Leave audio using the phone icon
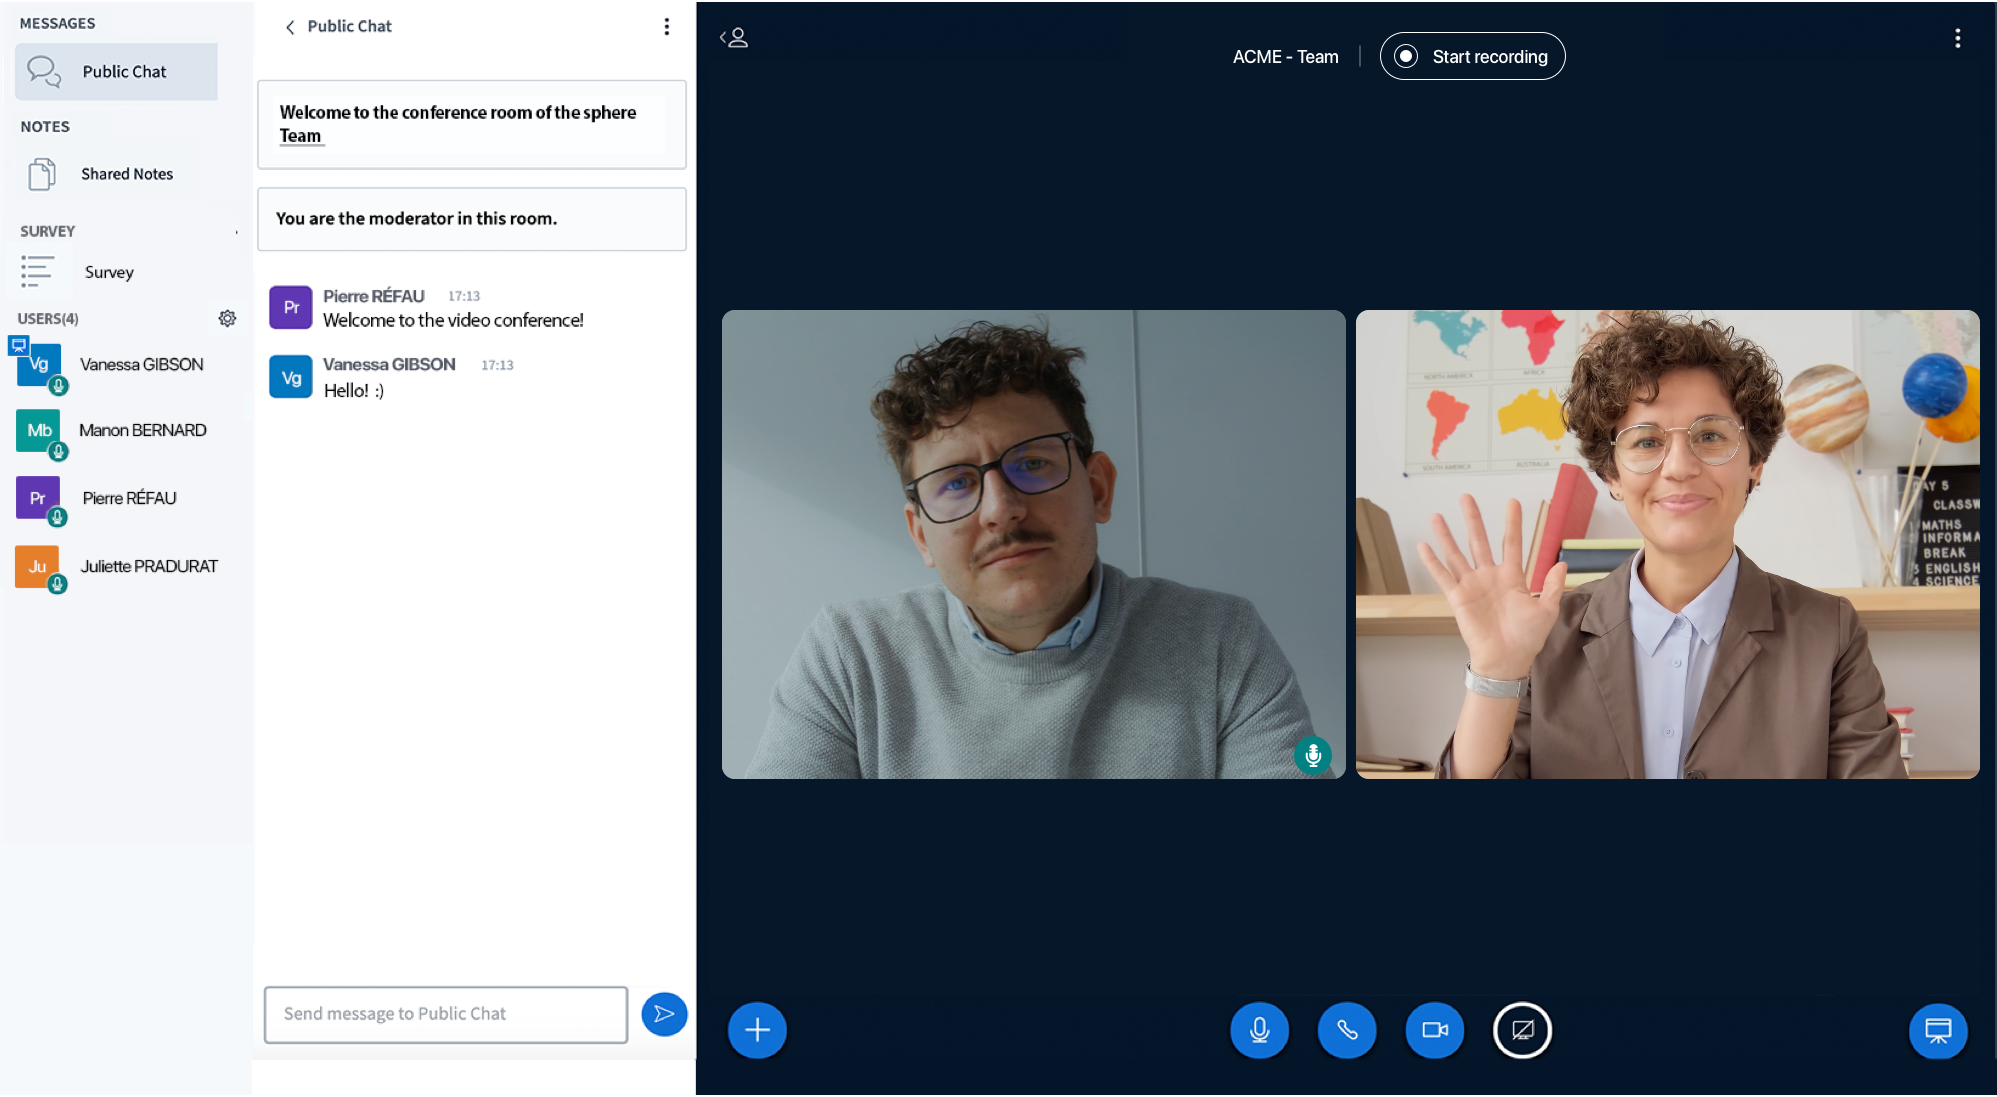Viewport: 1997px width, 1097px height. (x=1347, y=1030)
